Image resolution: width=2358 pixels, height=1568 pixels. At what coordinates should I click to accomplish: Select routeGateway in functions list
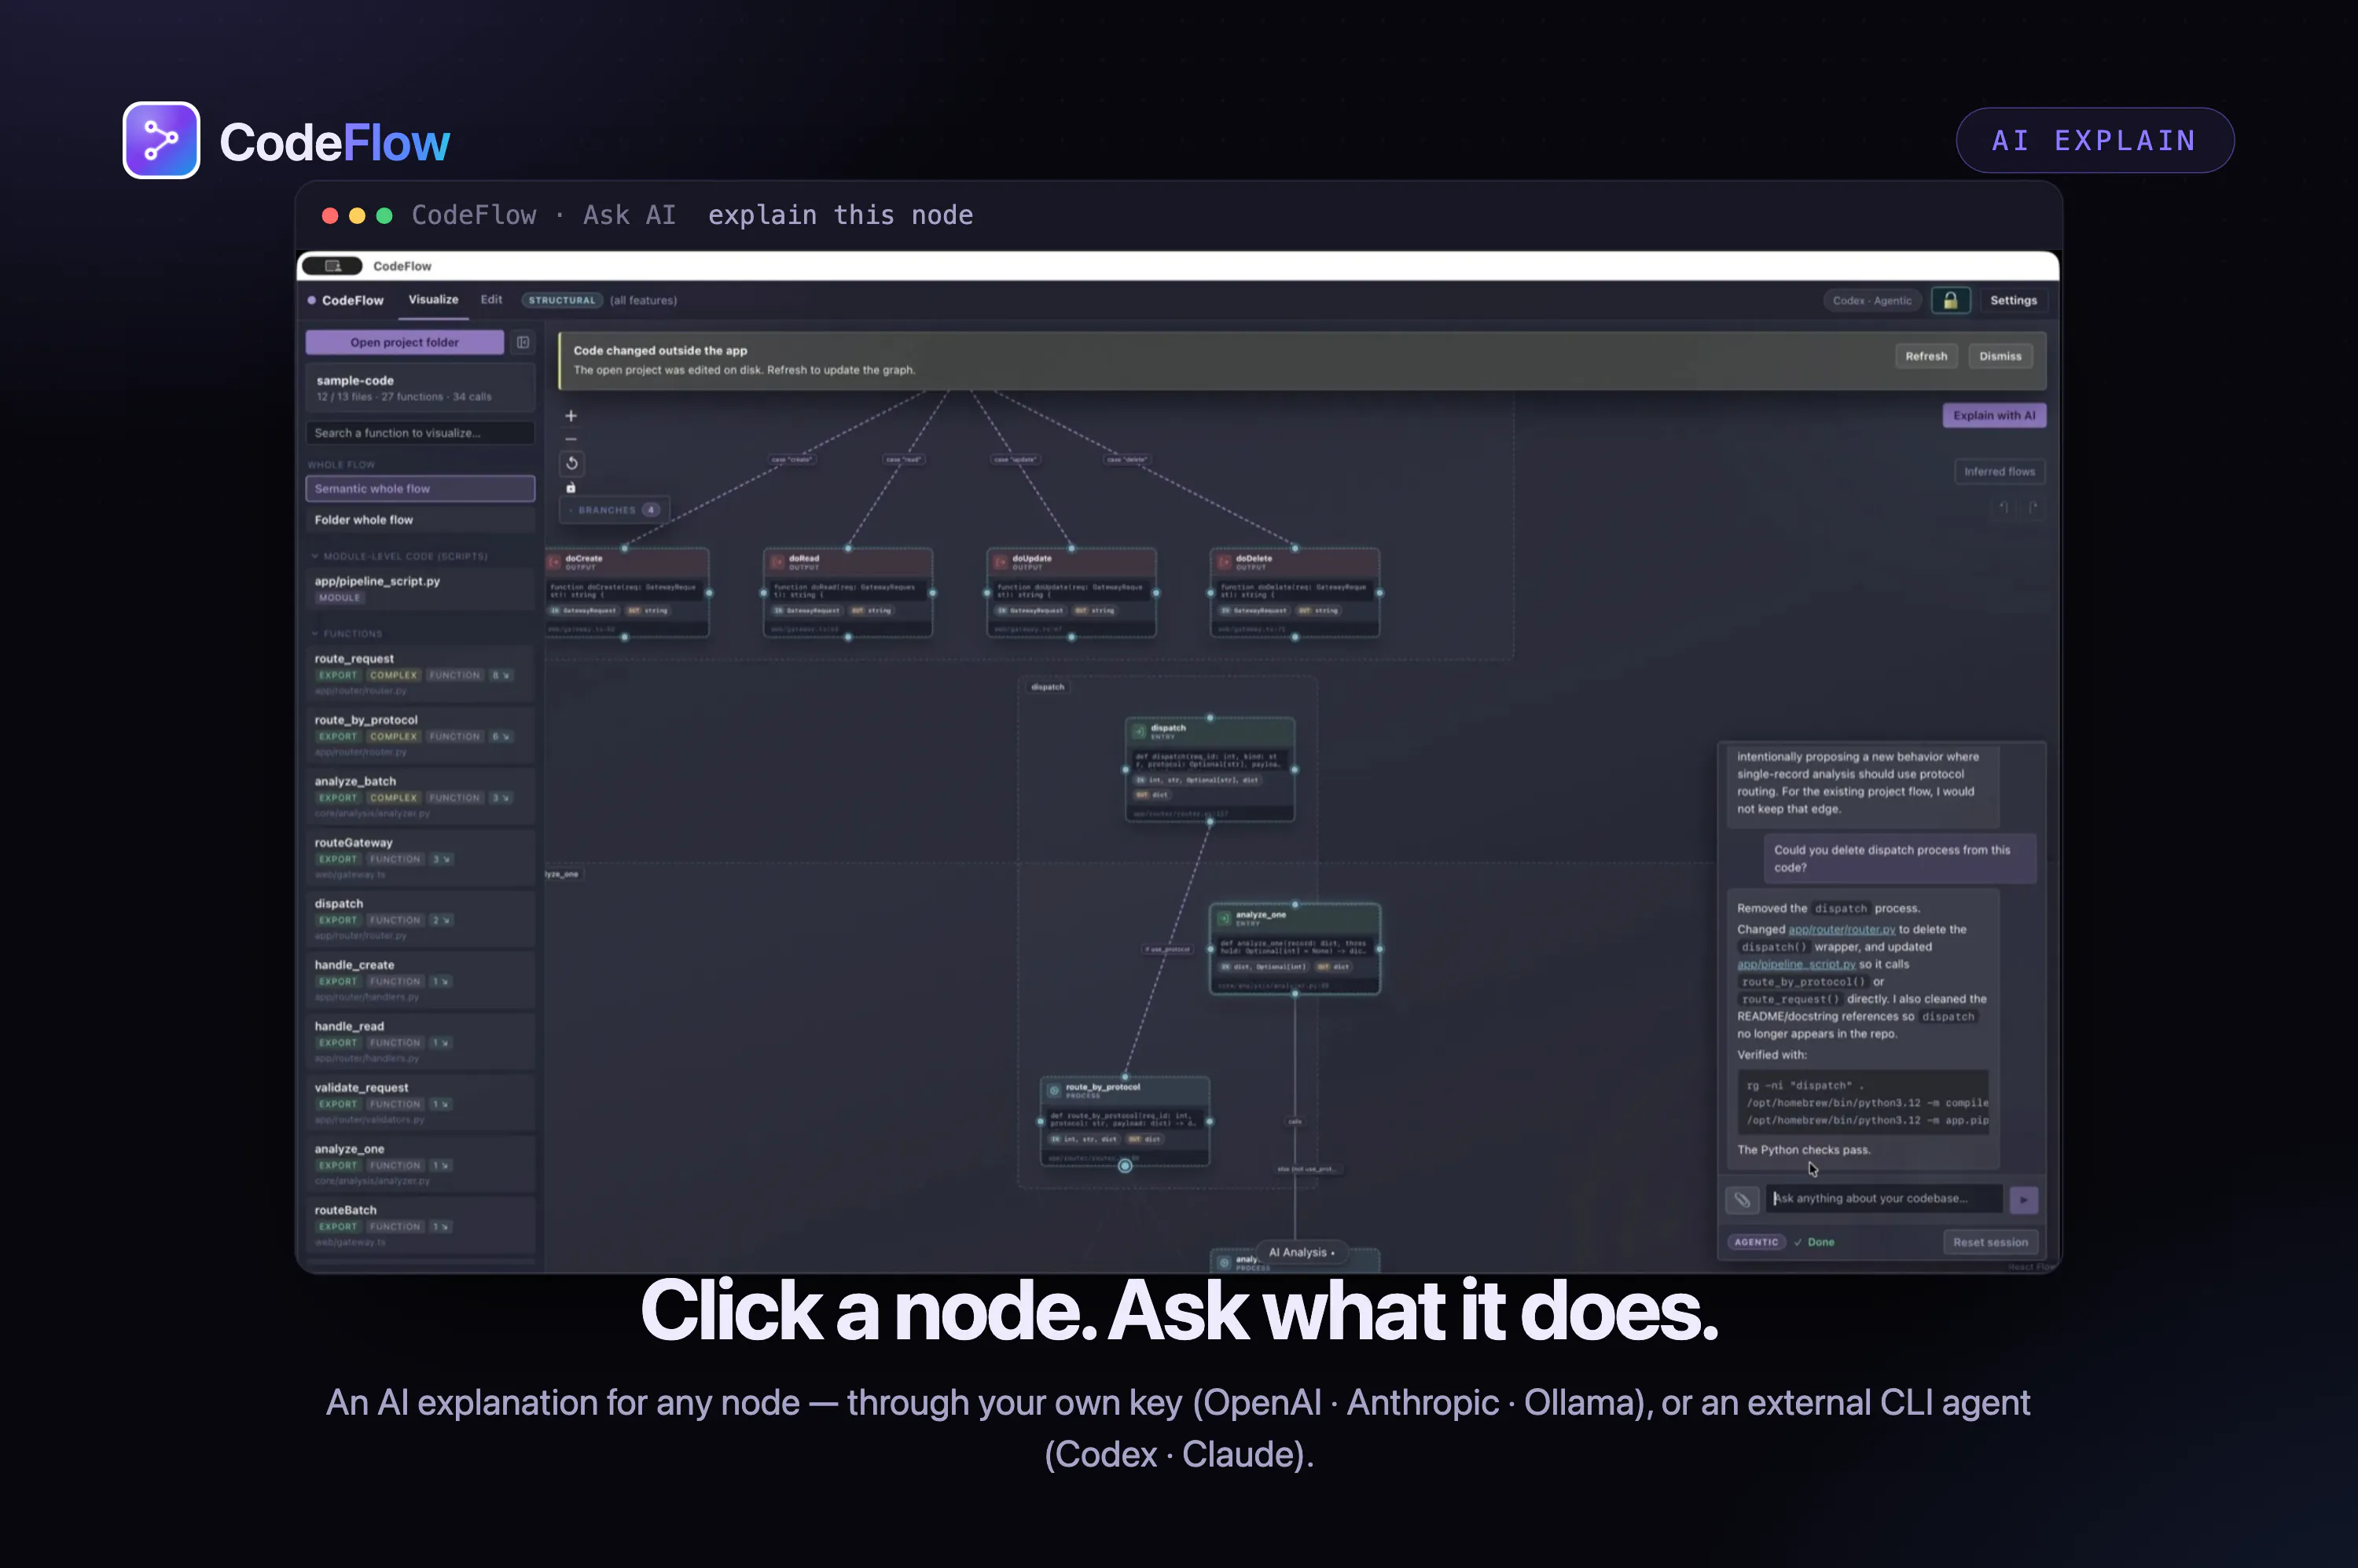(x=420, y=858)
